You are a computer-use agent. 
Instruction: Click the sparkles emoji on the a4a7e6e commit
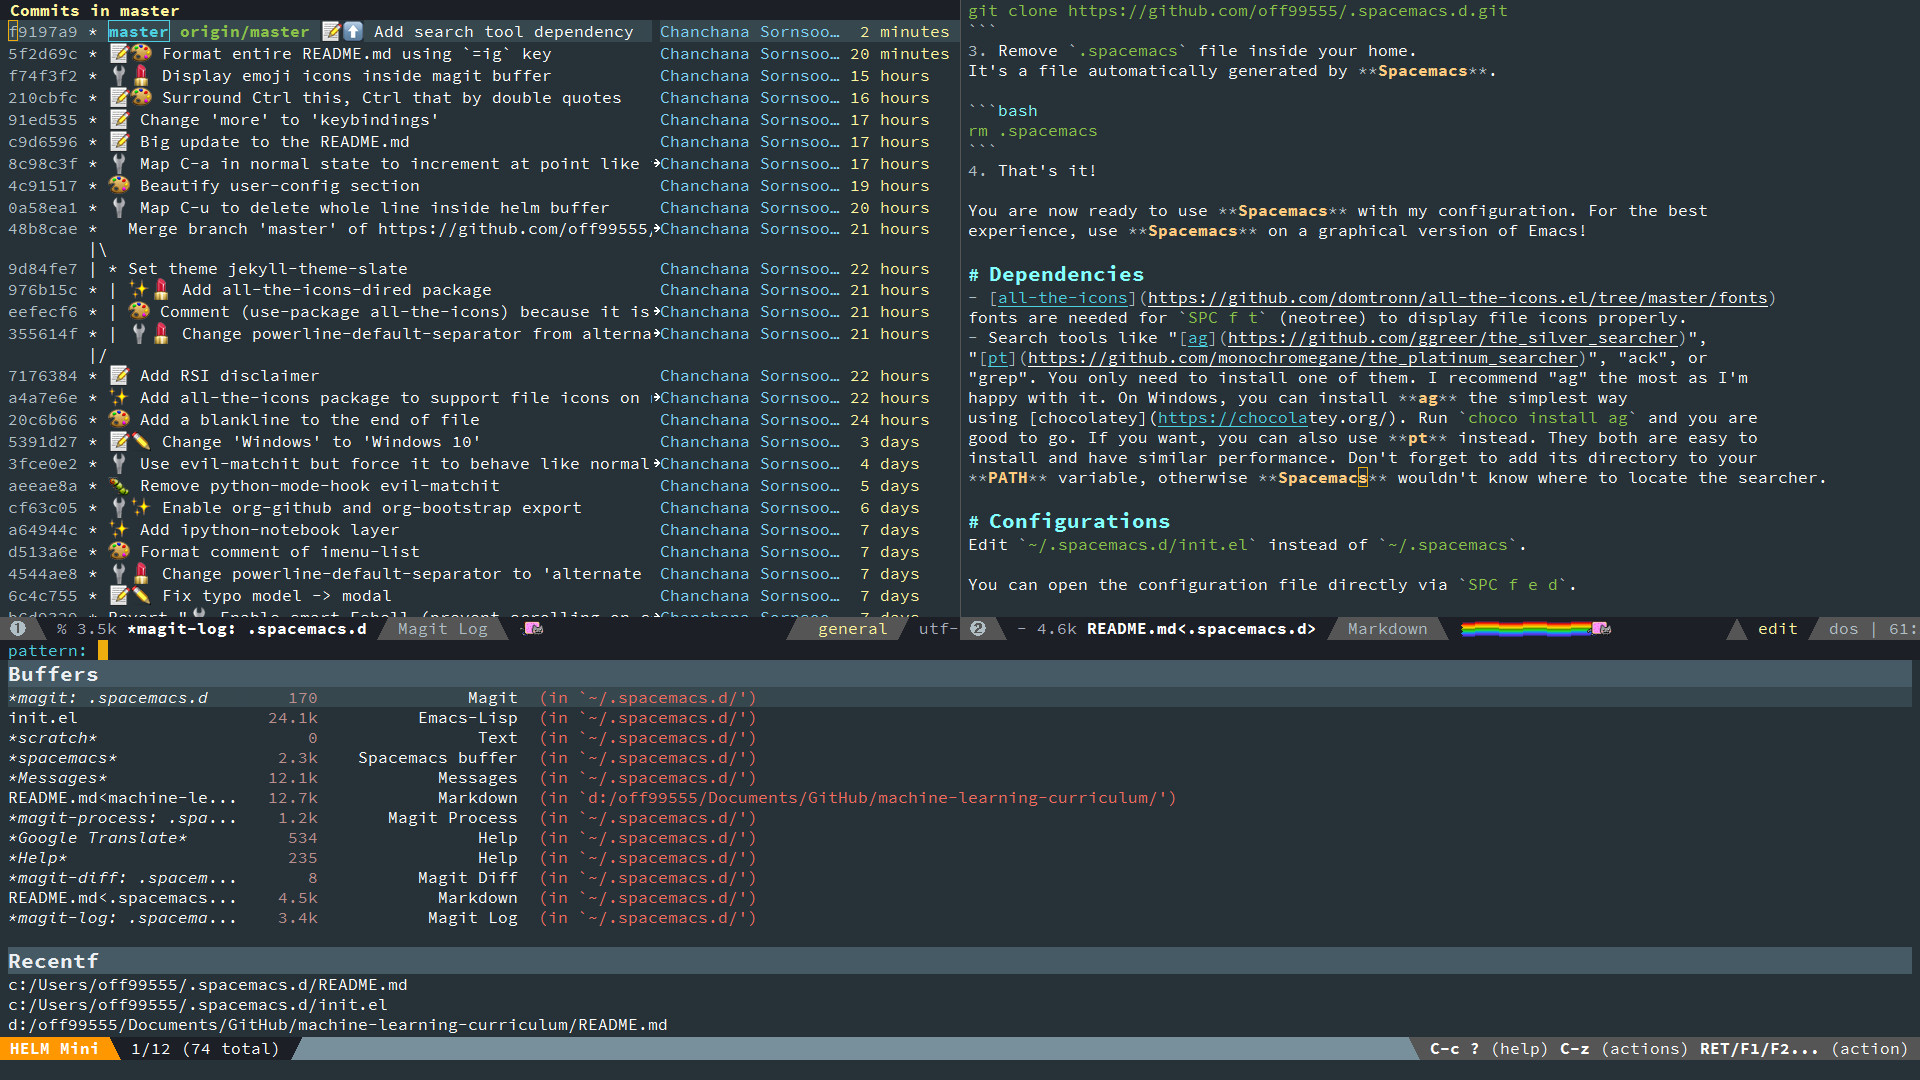(119, 398)
